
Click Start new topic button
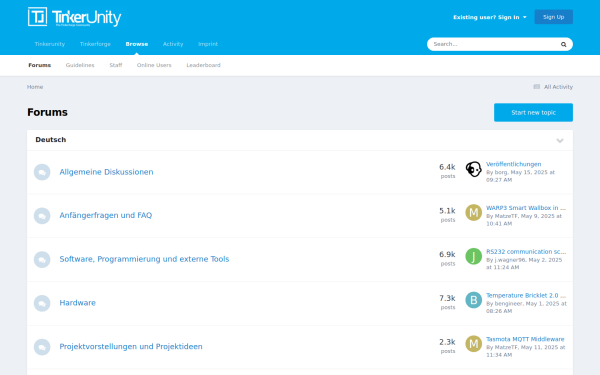533,112
